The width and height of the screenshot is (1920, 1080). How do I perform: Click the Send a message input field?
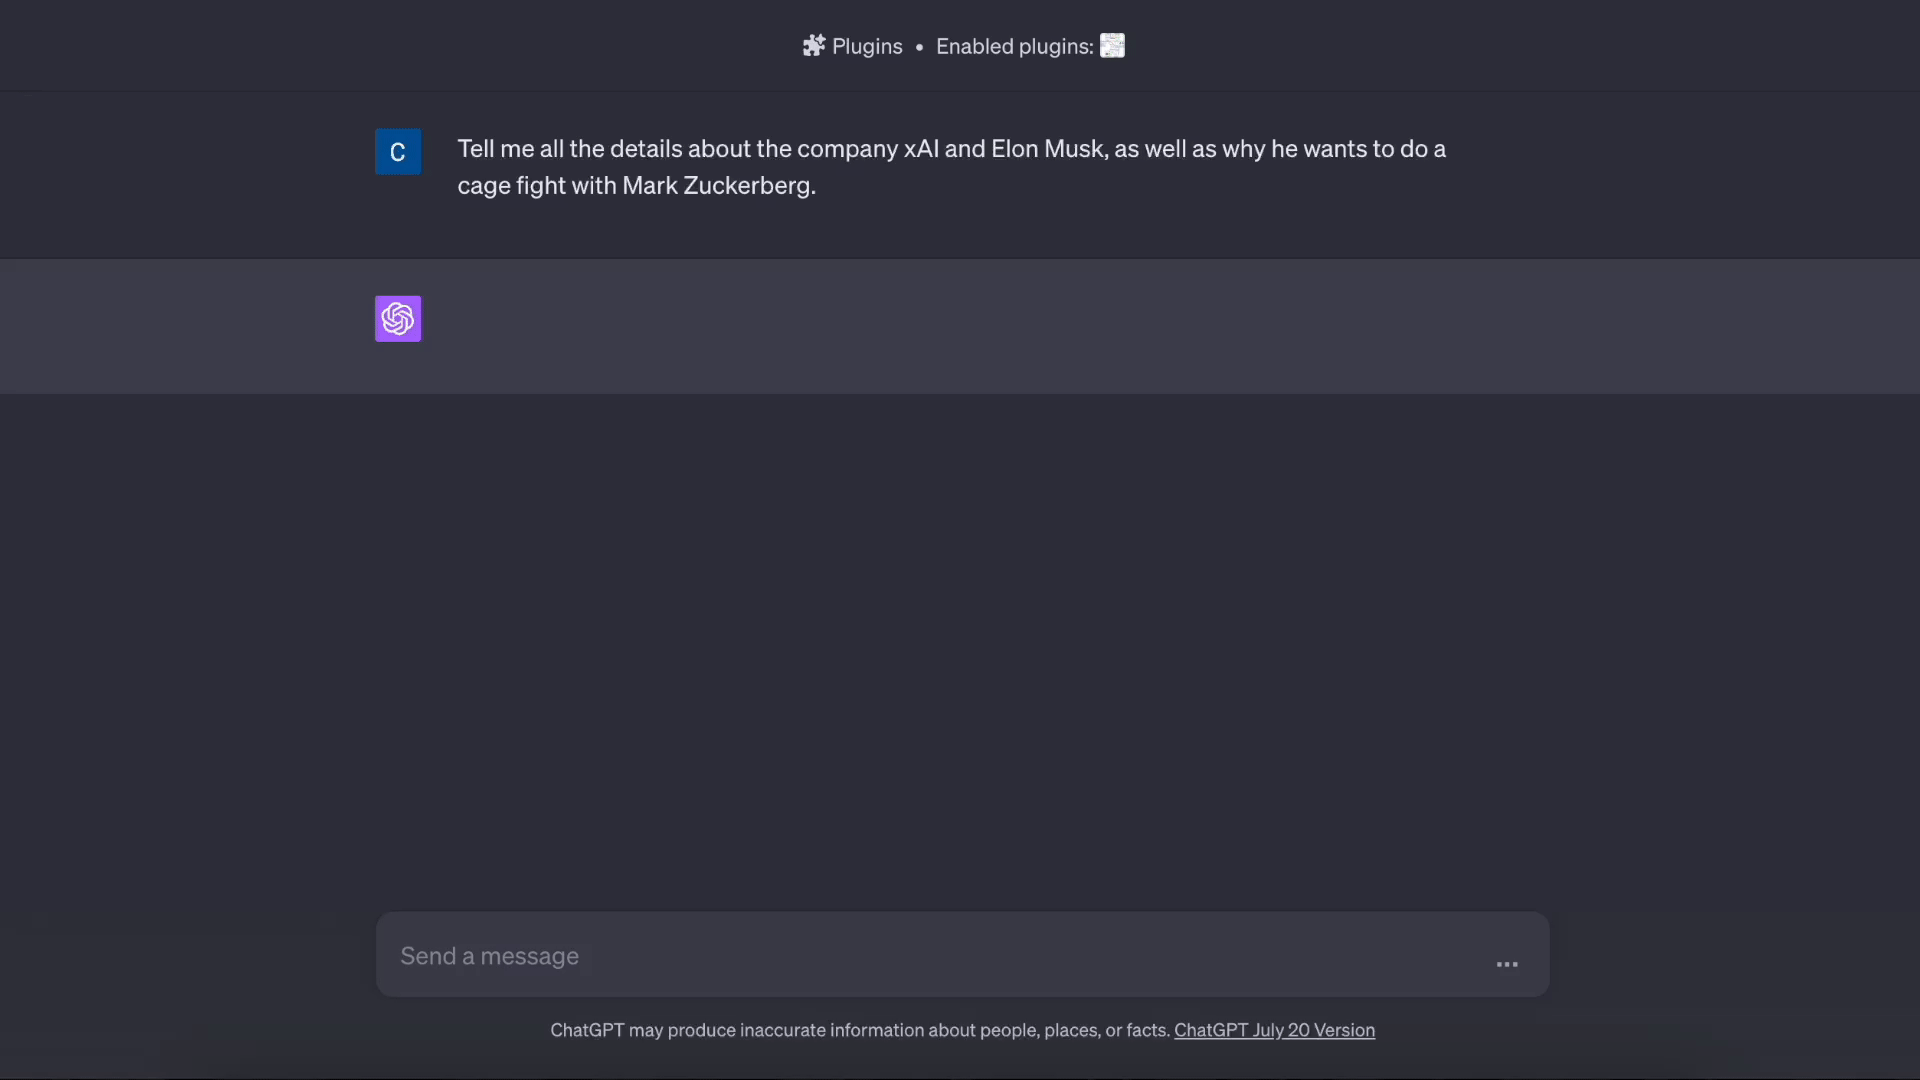pyautogui.click(x=900, y=956)
